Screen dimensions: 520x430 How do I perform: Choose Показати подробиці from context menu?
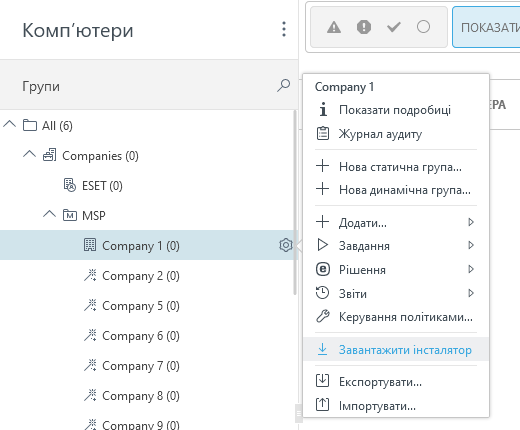396,110
